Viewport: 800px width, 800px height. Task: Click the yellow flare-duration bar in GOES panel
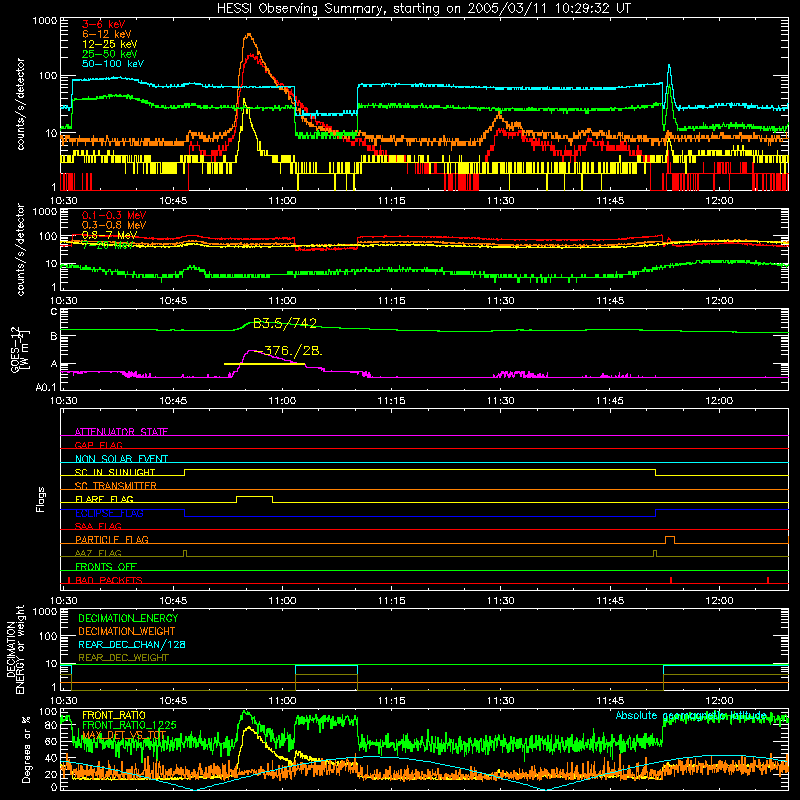[264, 364]
